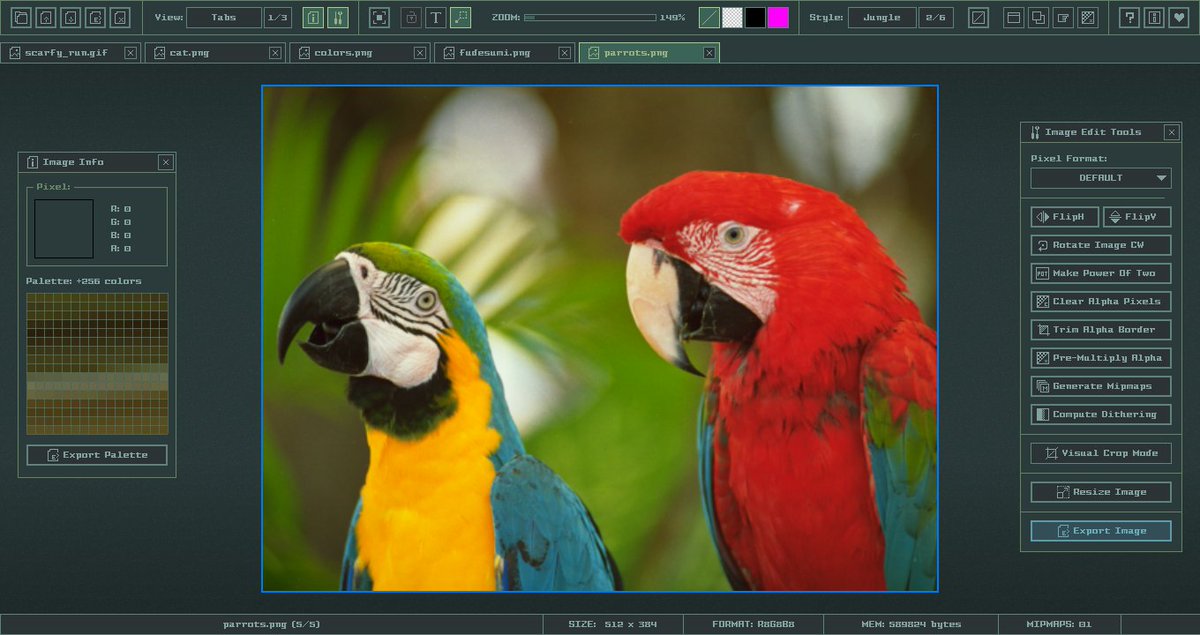The height and width of the screenshot is (635, 1200).
Task: Click the heart sponsor icon
Action: point(1179,17)
